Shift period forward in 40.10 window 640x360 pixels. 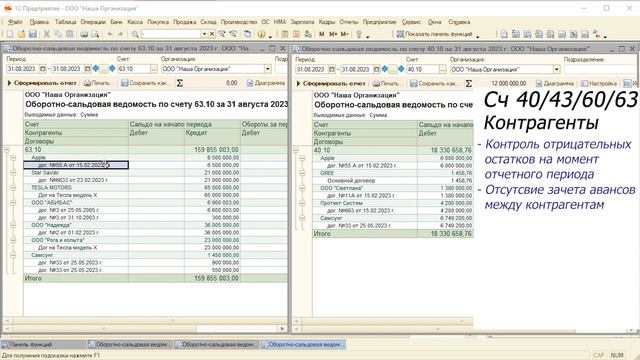coord(401,69)
